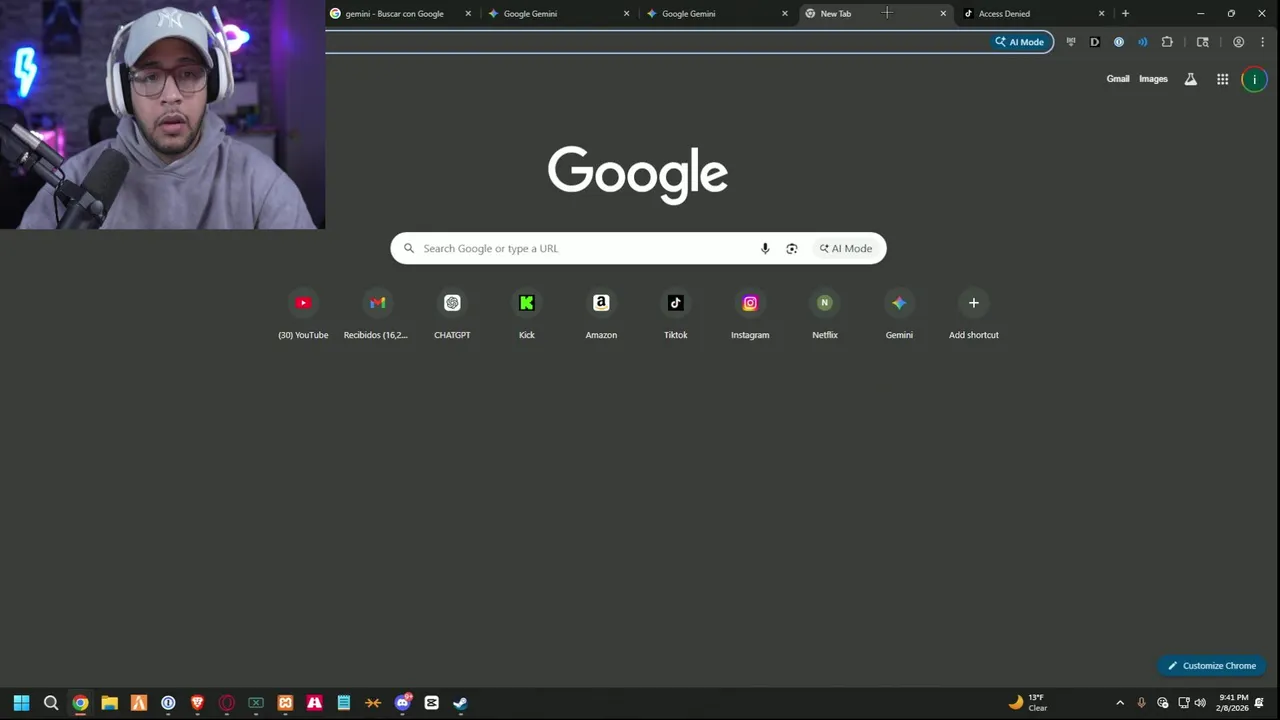Open the CHATGPT shortcut tile
This screenshot has width=1280, height=720.
coord(452,314)
